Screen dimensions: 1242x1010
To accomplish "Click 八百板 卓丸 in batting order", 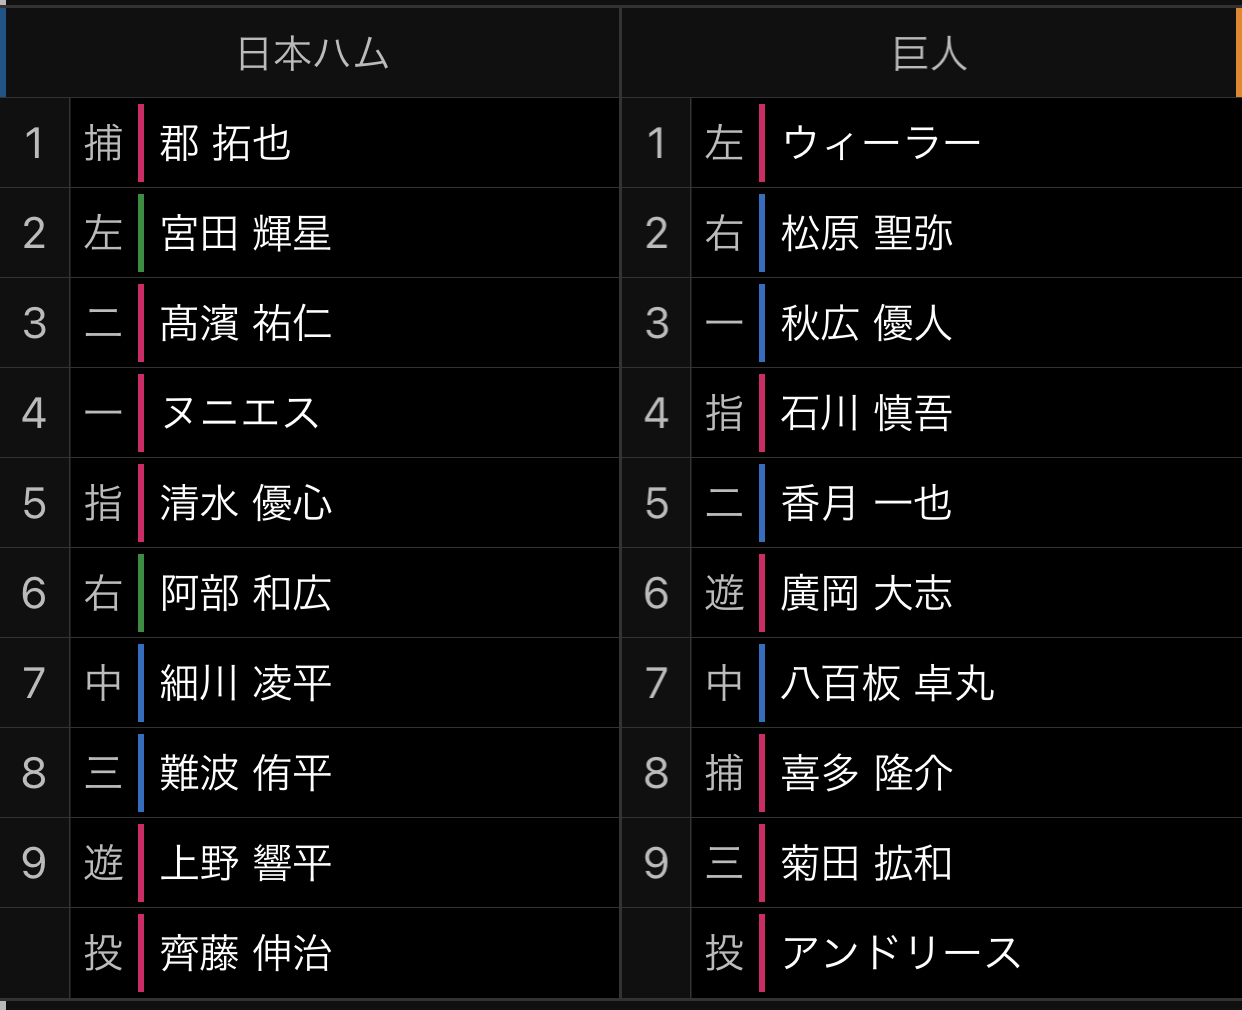I will [887, 683].
